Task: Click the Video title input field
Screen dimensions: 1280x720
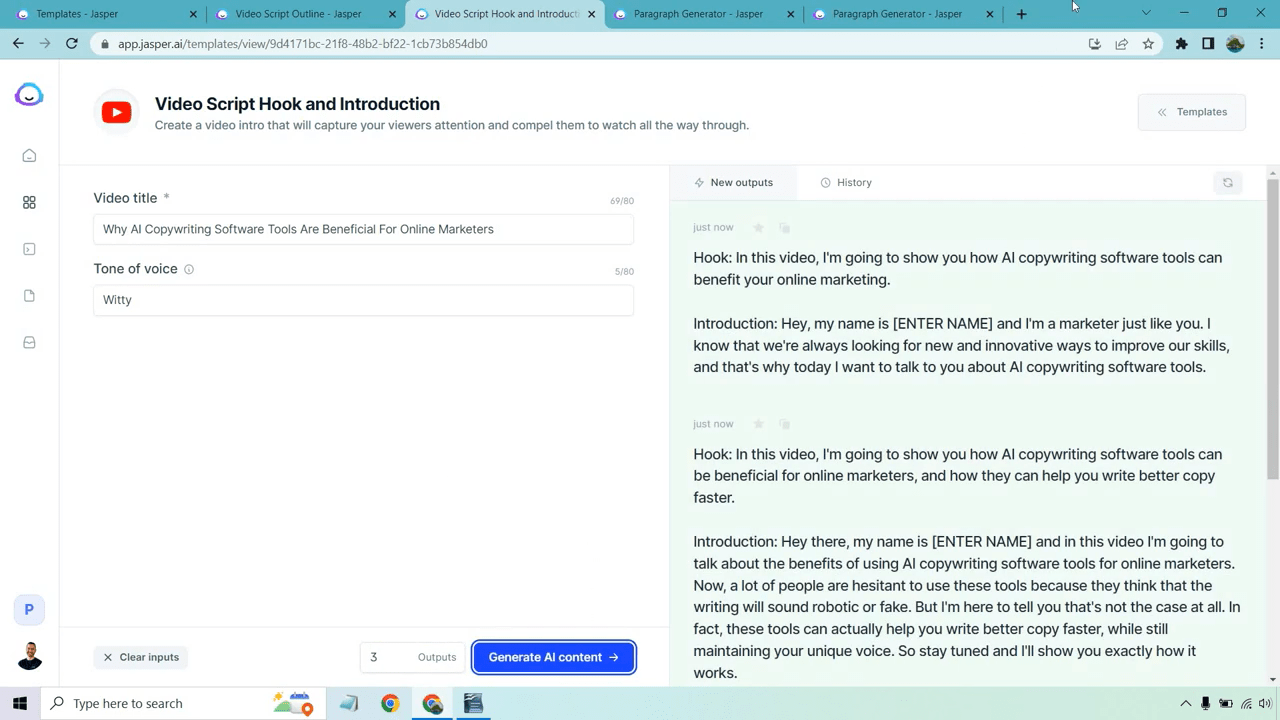Action: pos(363,229)
